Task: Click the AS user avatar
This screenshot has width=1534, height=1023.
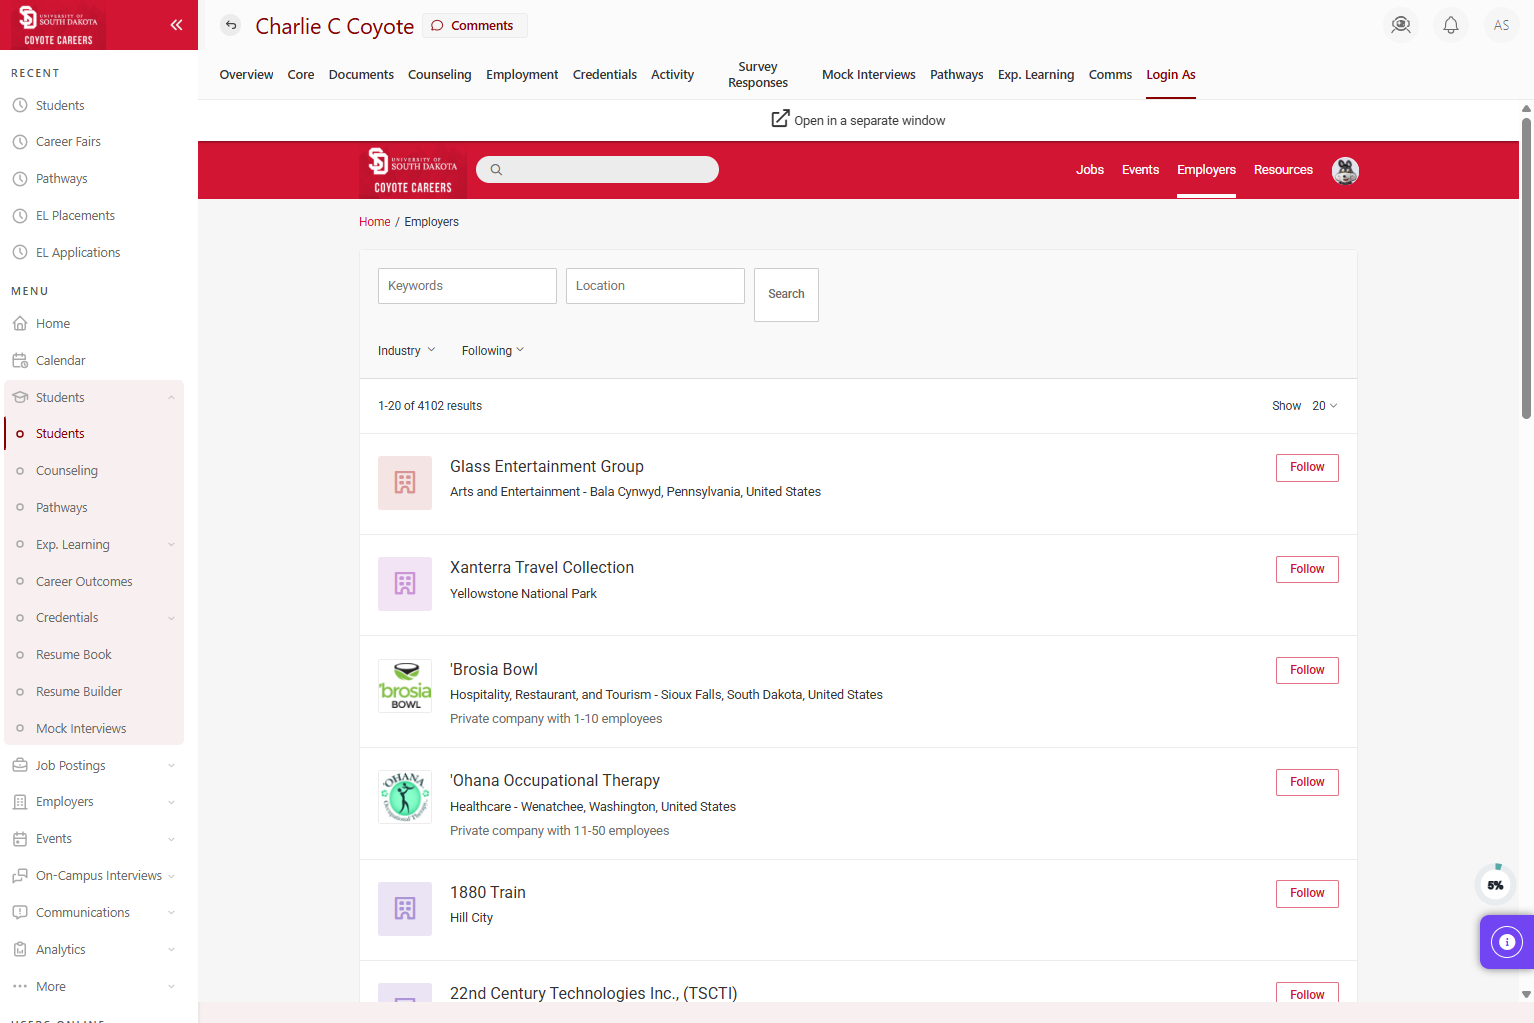Action: click(1501, 25)
